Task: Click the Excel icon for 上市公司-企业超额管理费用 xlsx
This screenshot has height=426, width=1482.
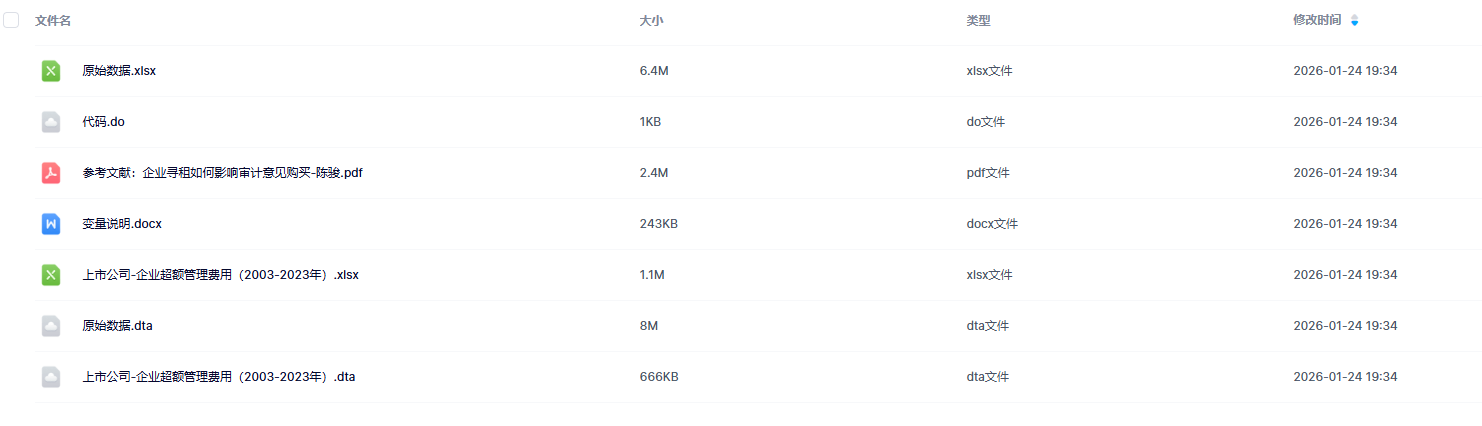Action: tap(51, 275)
